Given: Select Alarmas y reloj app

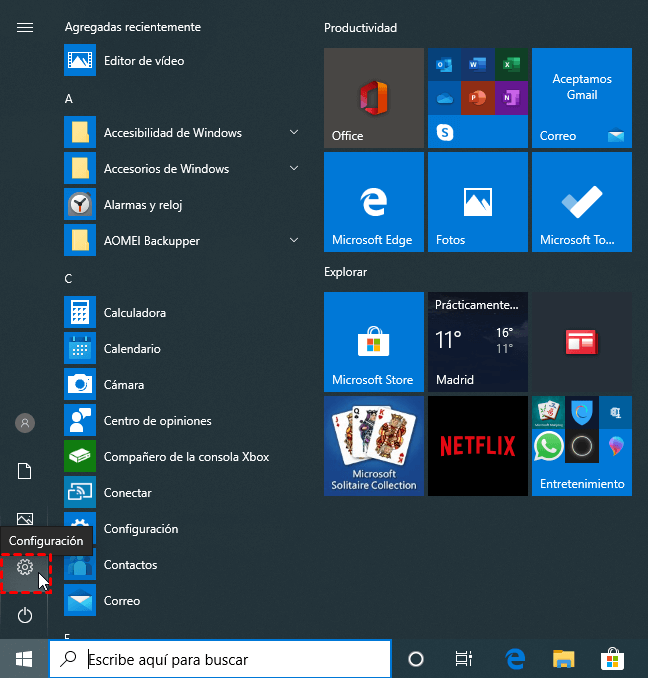Looking at the screenshot, I should pos(142,205).
